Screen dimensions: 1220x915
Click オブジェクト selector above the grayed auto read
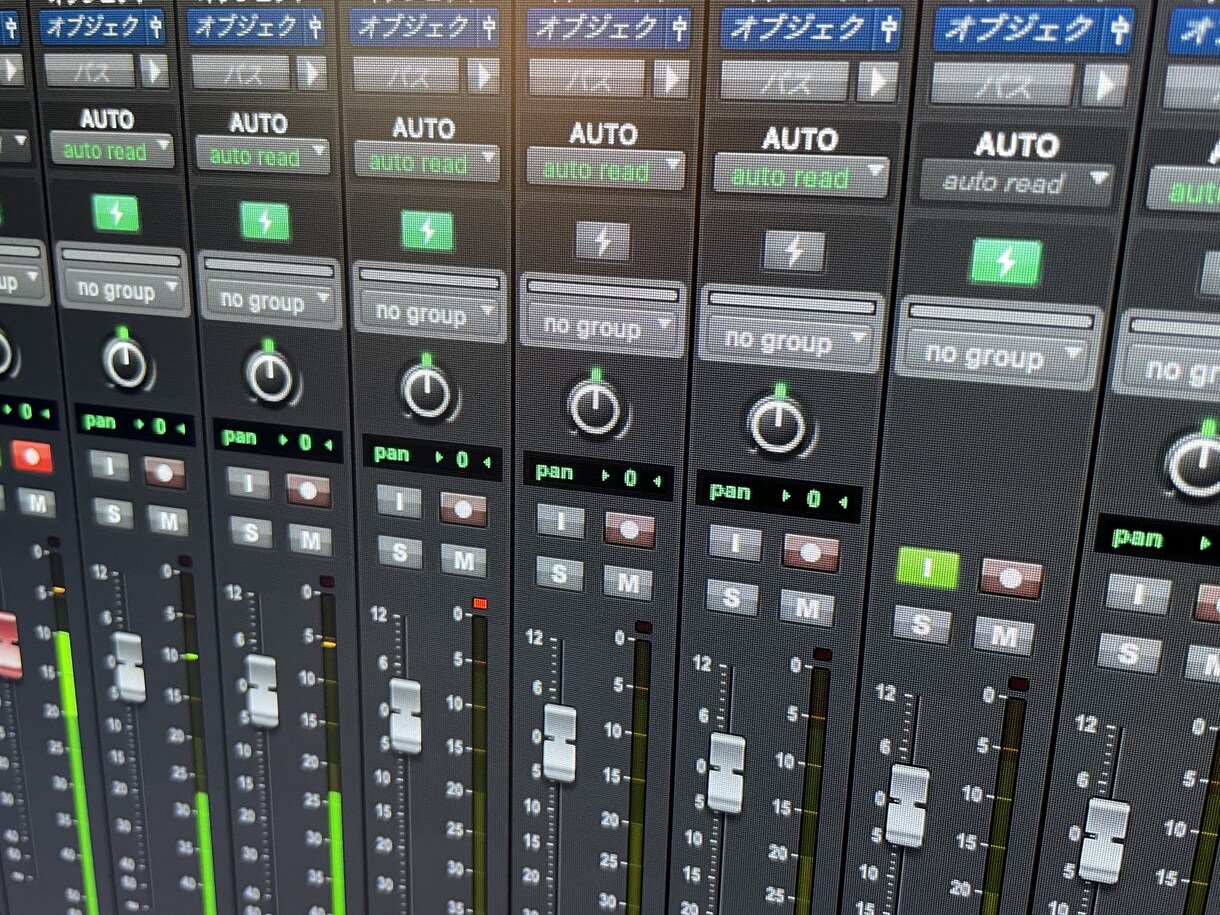coord(1020,29)
